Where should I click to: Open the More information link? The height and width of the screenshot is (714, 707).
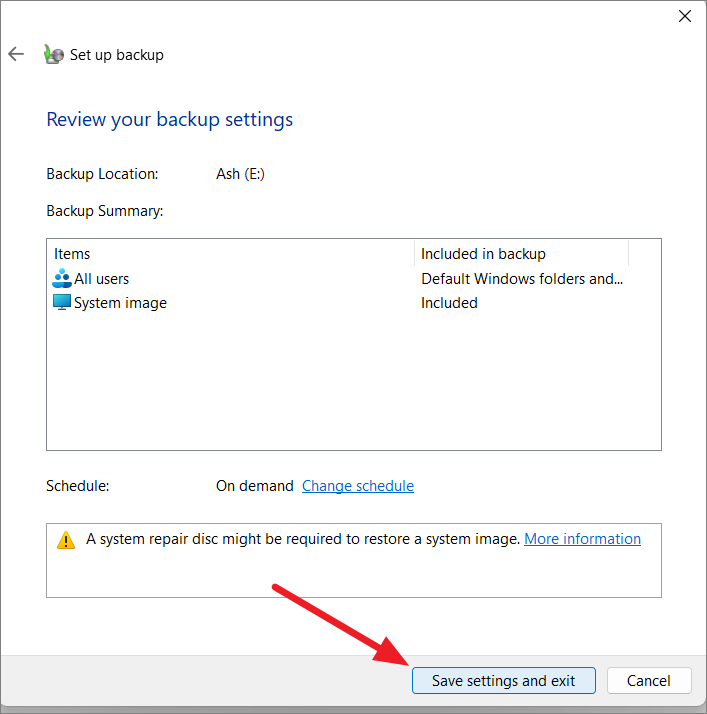[582, 539]
